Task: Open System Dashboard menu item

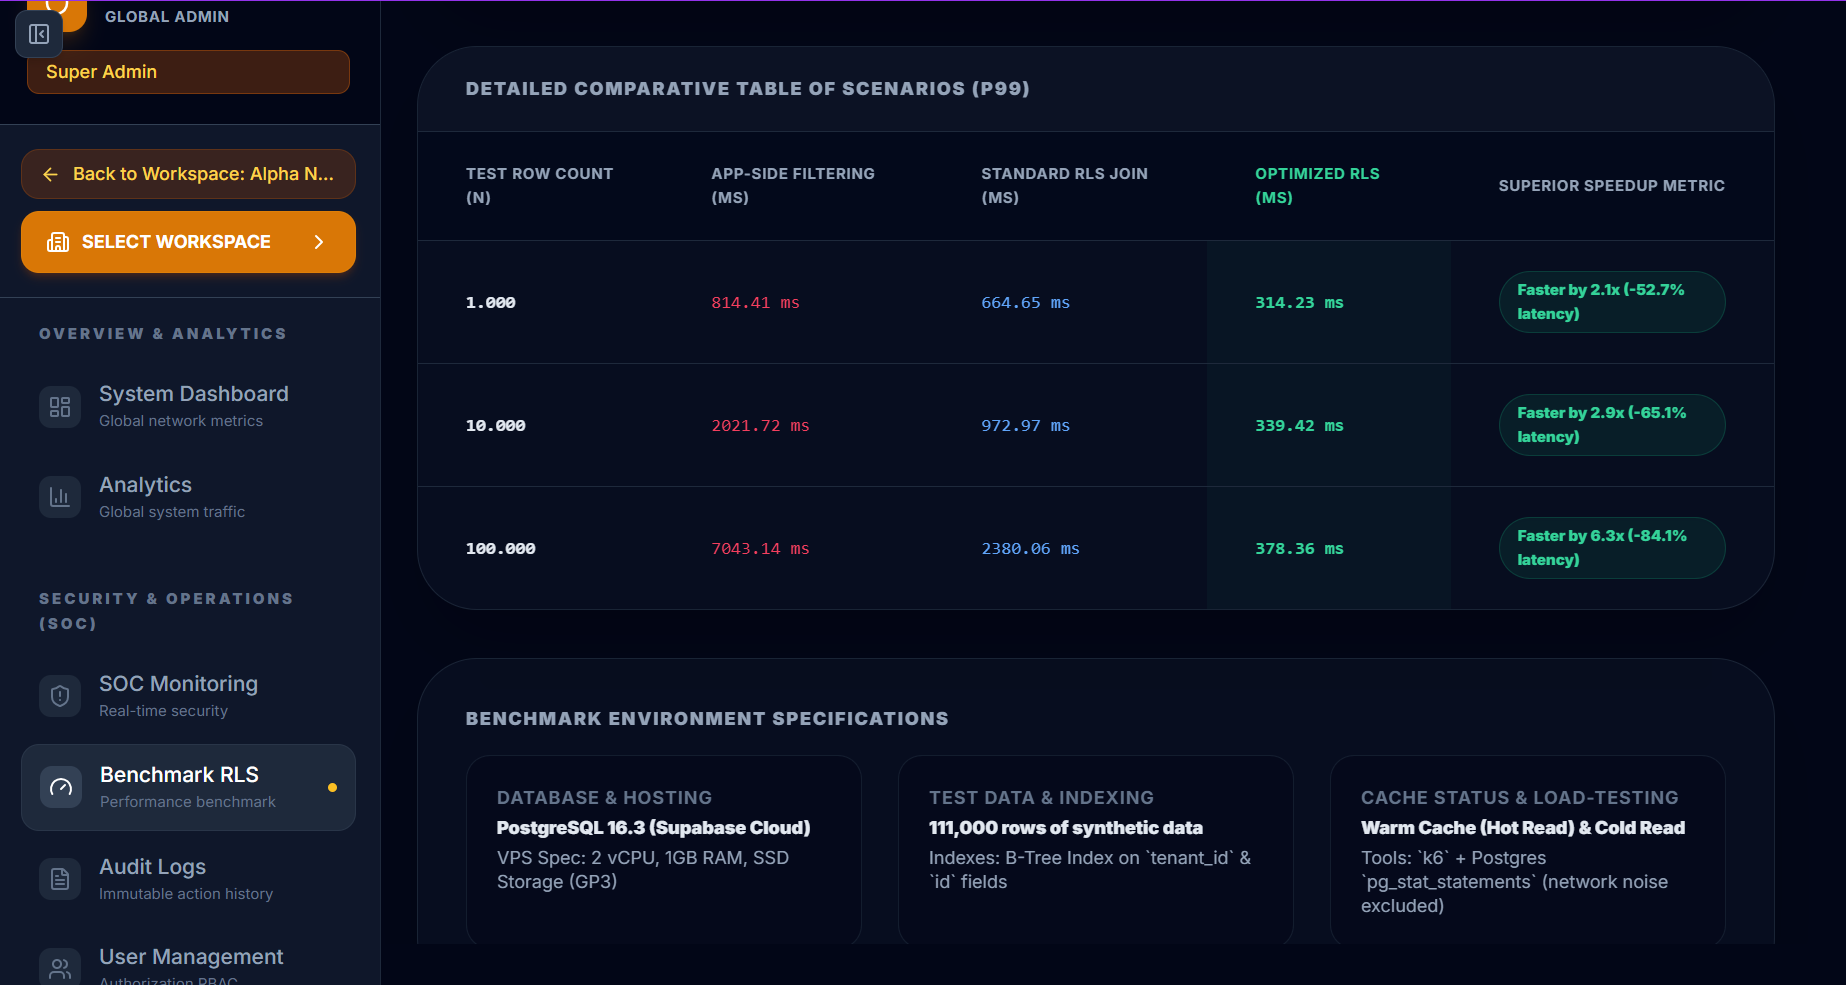Action: pyautogui.click(x=188, y=407)
